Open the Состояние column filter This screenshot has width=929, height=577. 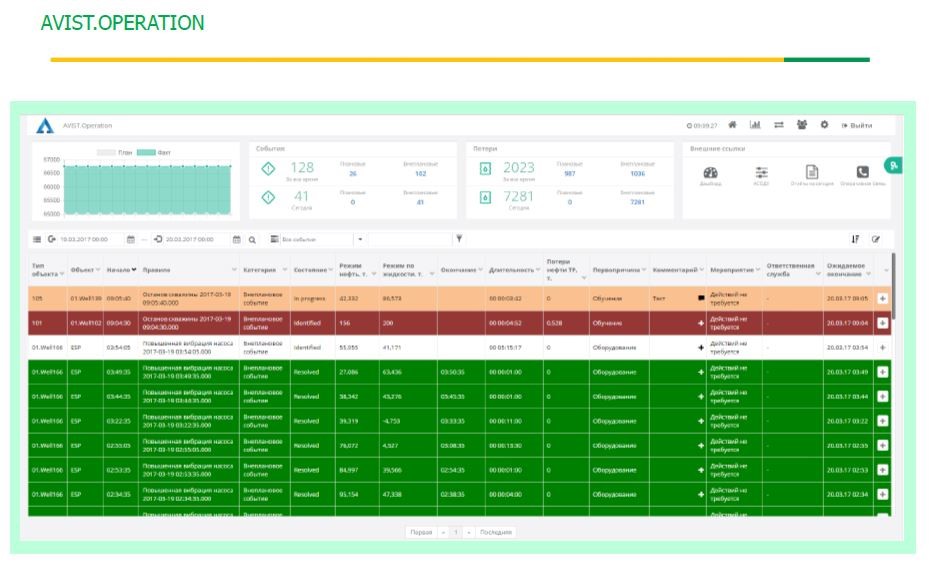pyautogui.click(x=330, y=270)
